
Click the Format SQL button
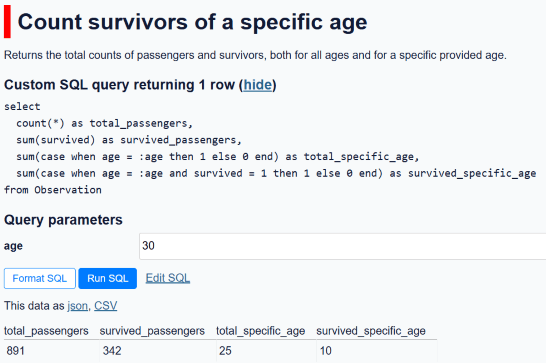[40, 278]
